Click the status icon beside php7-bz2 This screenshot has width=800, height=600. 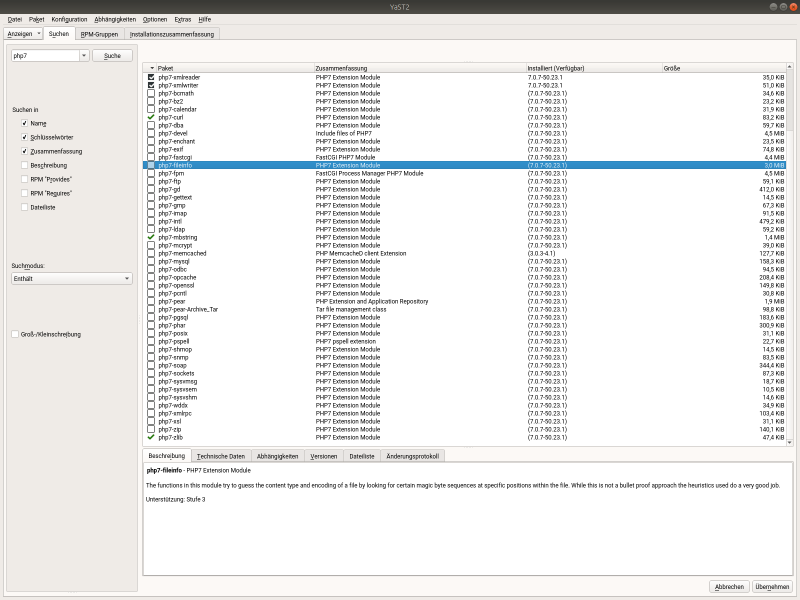[151, 102]
